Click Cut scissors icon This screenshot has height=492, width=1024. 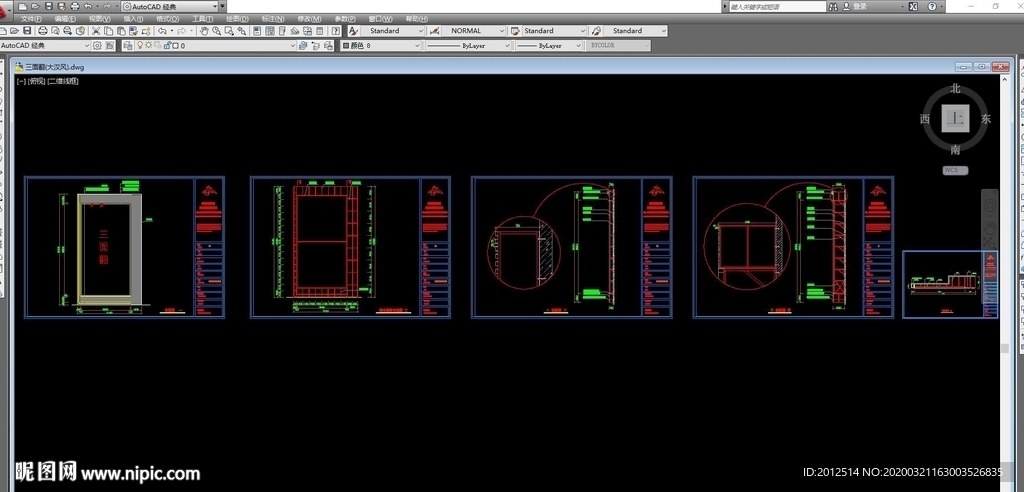point(95,31)
